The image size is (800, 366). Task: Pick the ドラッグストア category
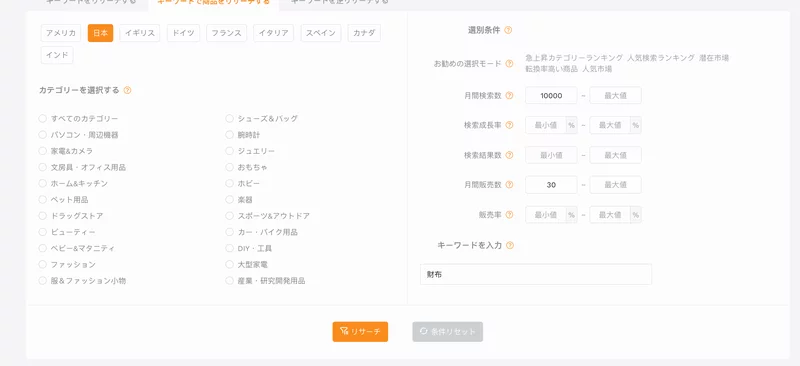(43, 216)
